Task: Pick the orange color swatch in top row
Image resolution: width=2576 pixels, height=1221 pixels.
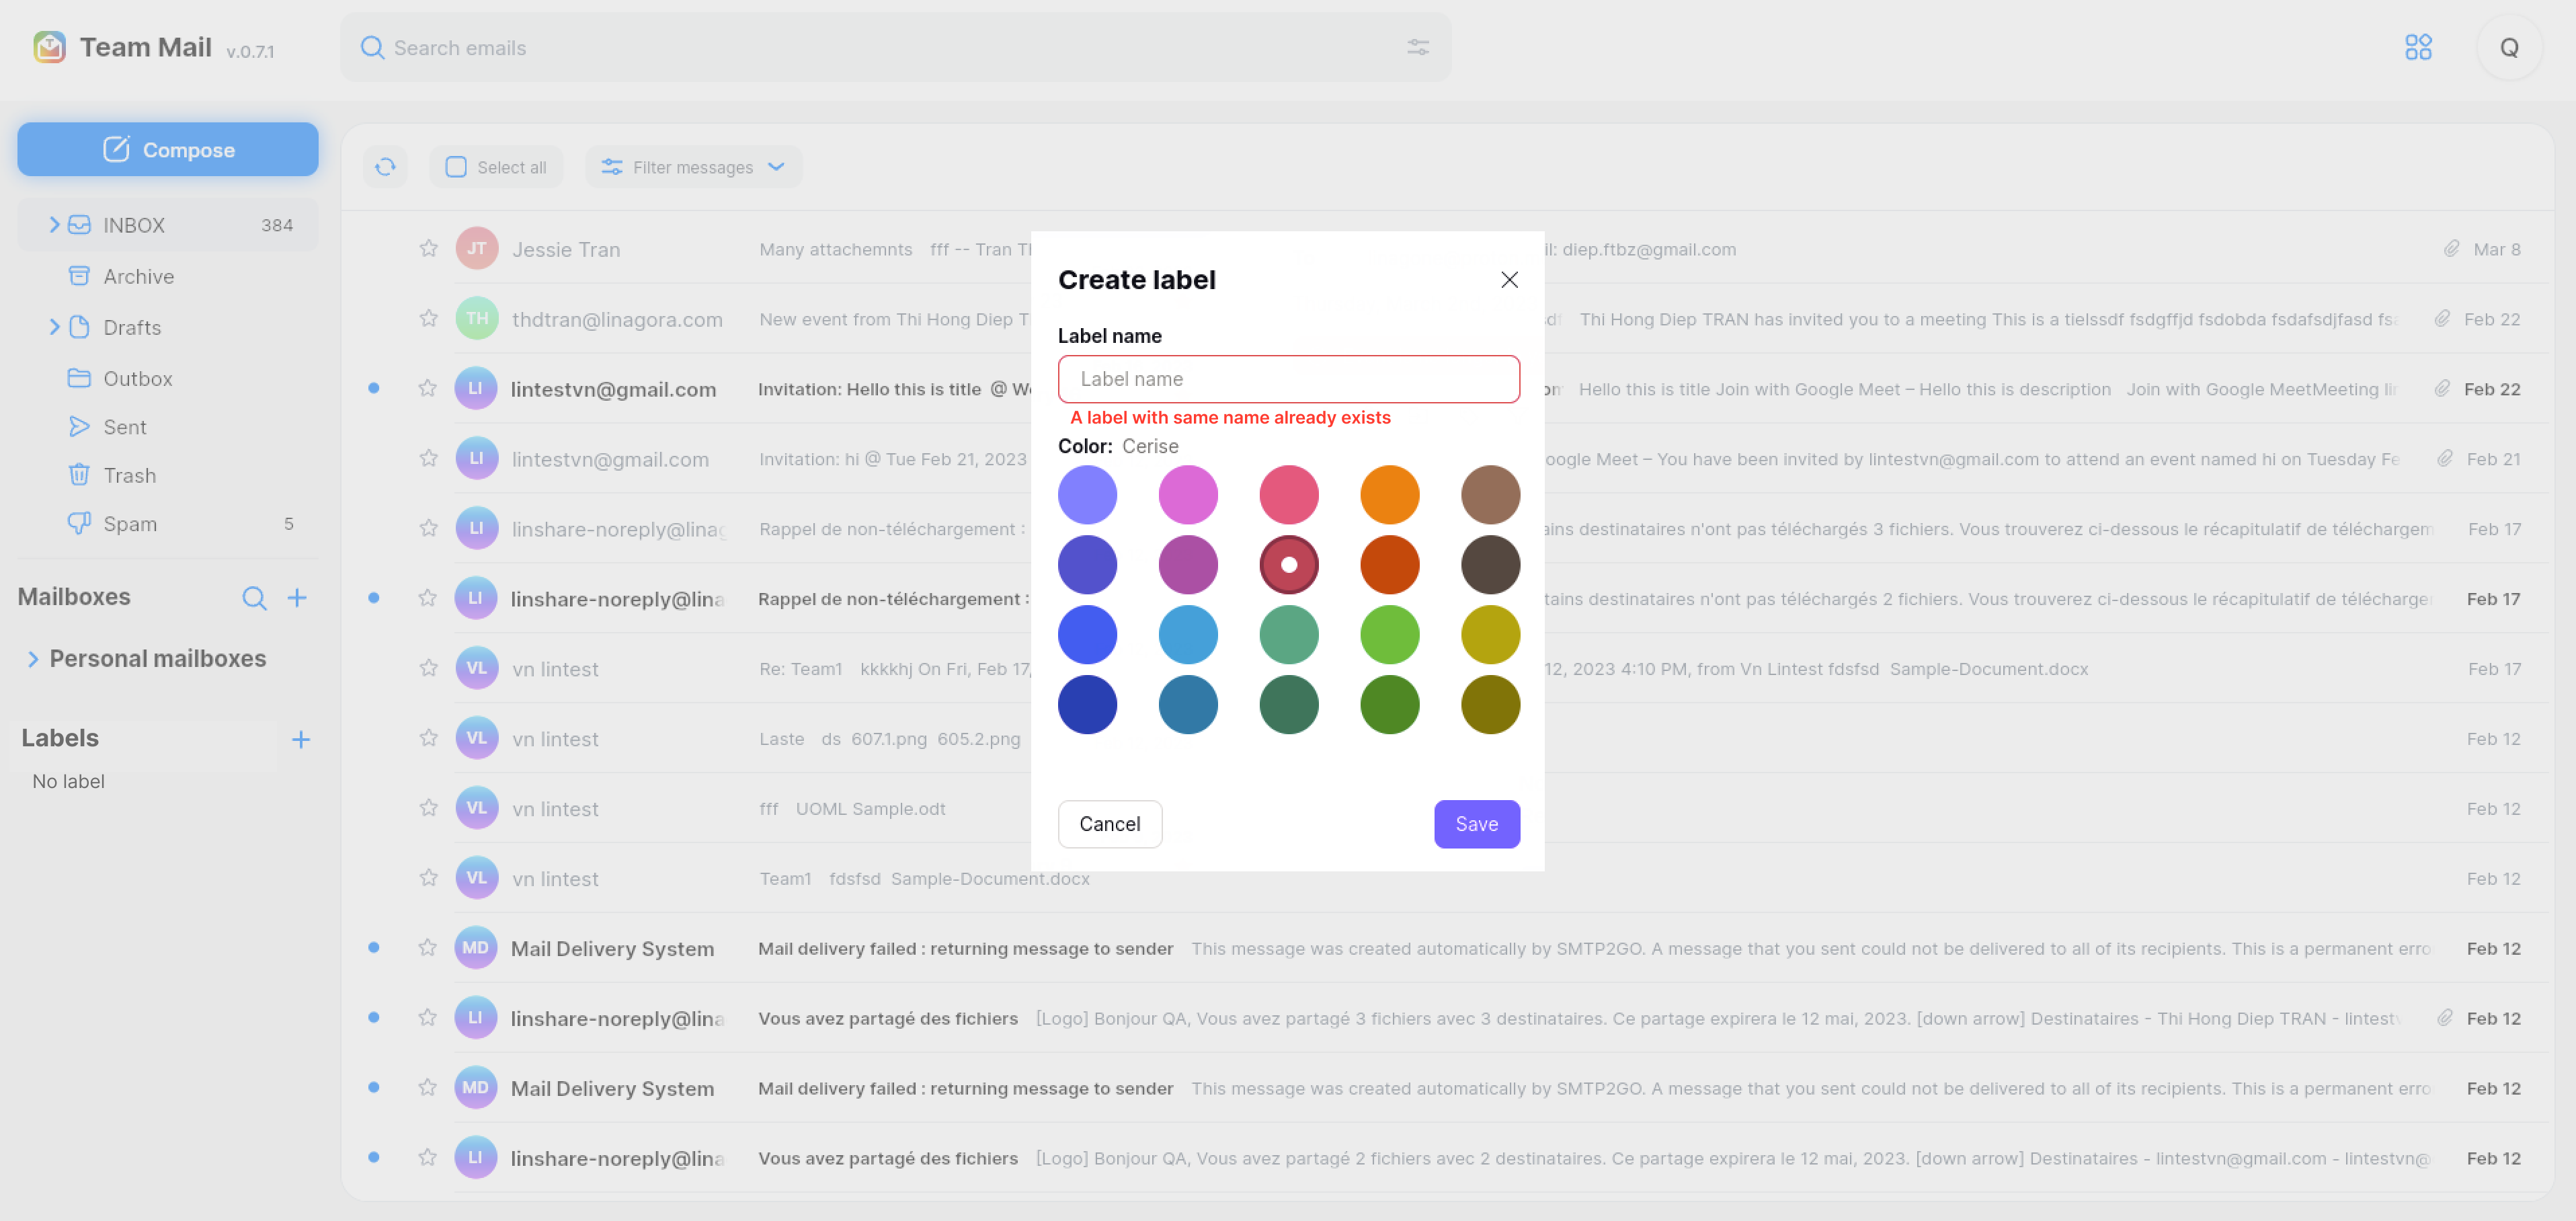Action: click(1389, 495)
